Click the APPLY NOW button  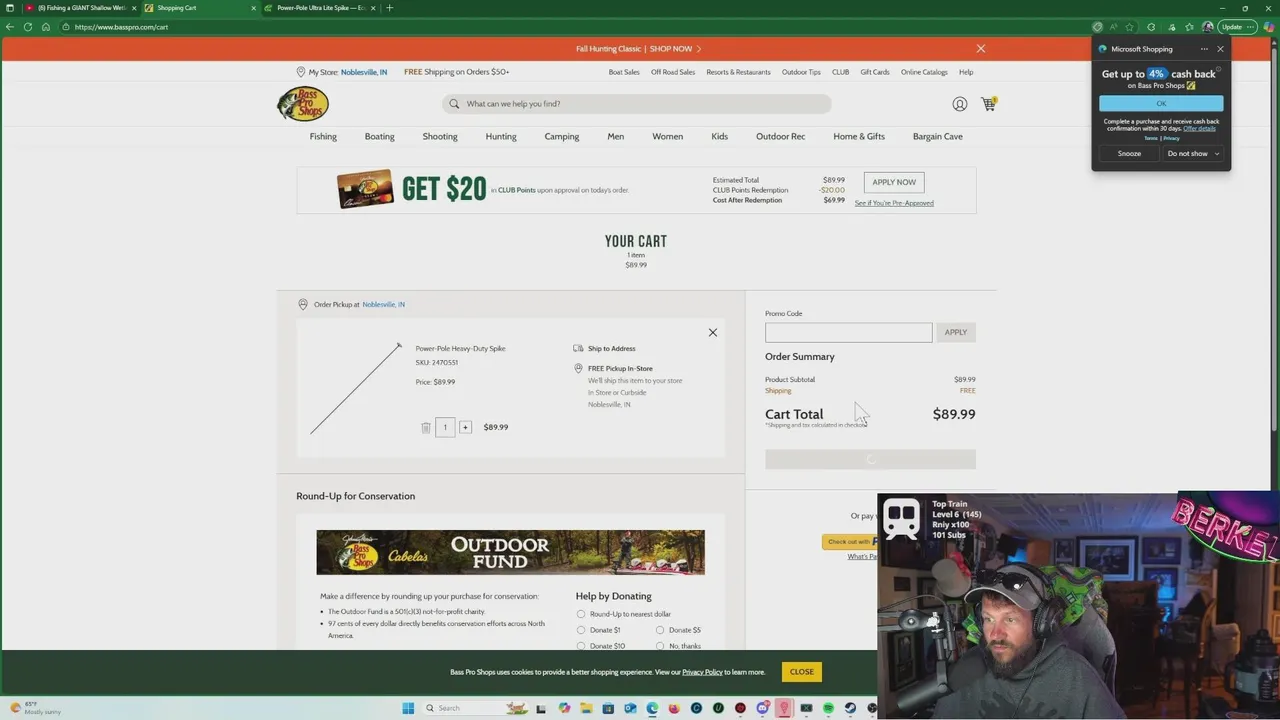[x=894, y=182]
